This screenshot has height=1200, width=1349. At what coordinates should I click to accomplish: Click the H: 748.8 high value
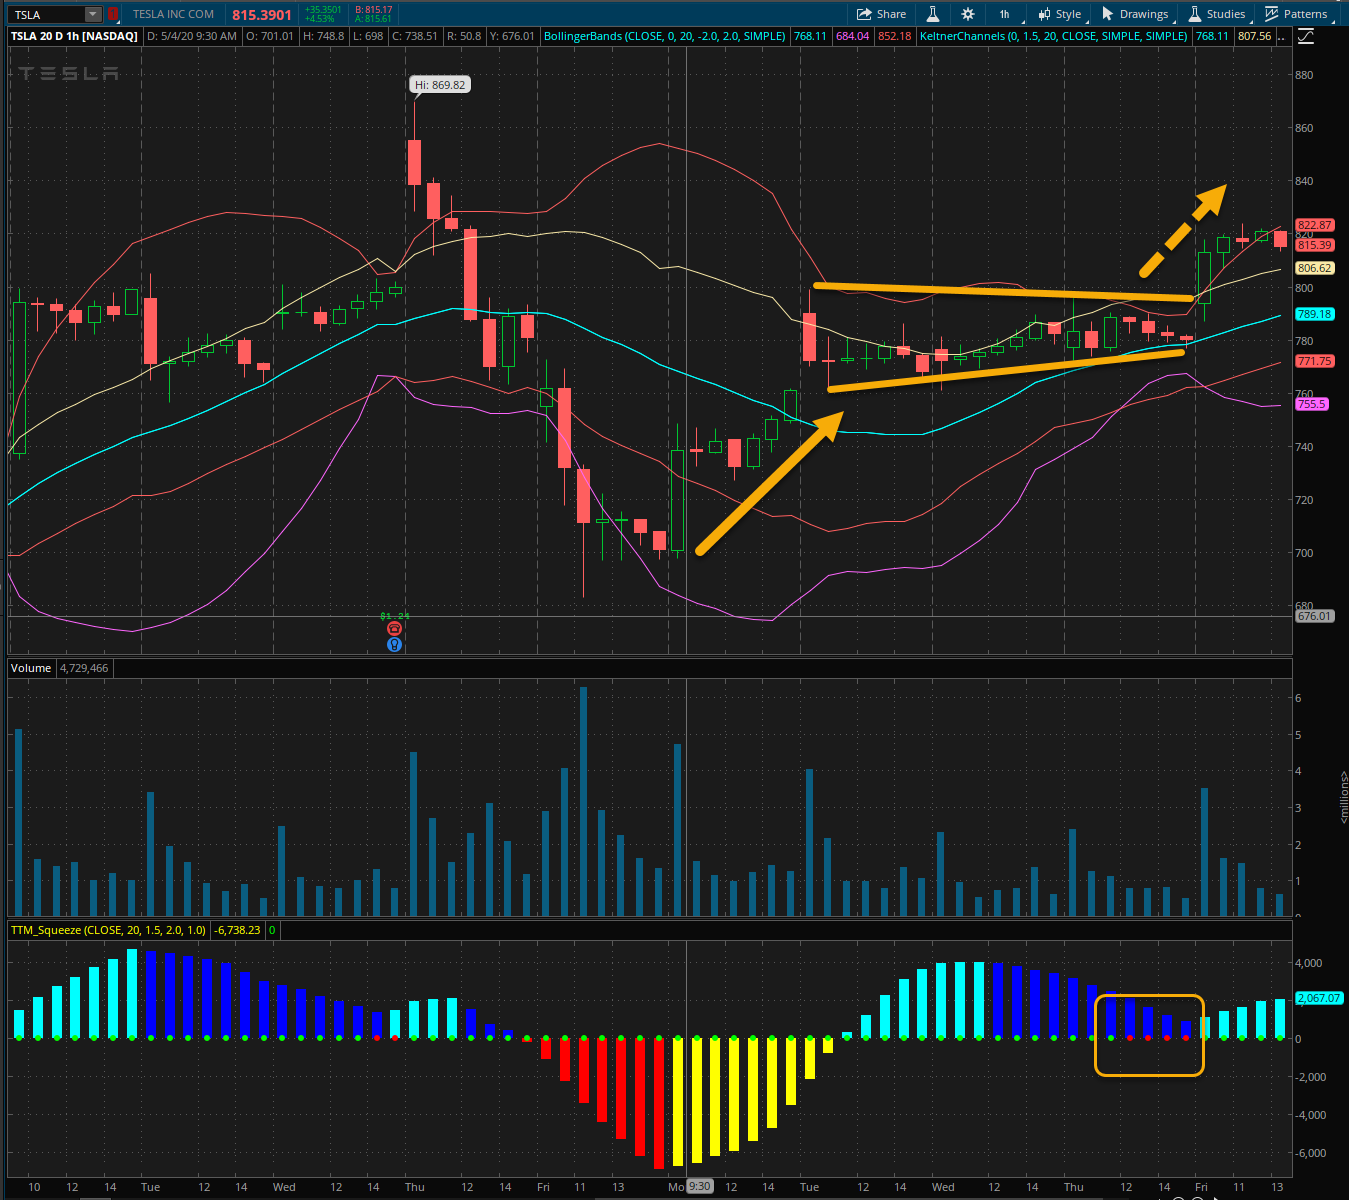click(323, 36)
